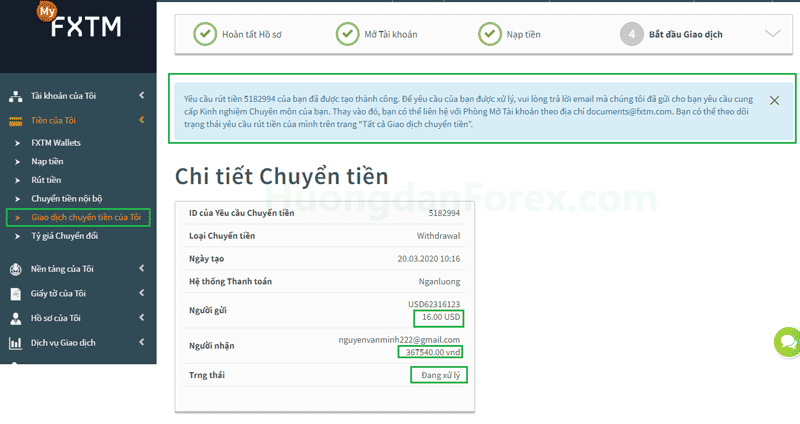Click the Mở Tài khoản checkmark icon
The image size is (800, 424).
point(347,34)
